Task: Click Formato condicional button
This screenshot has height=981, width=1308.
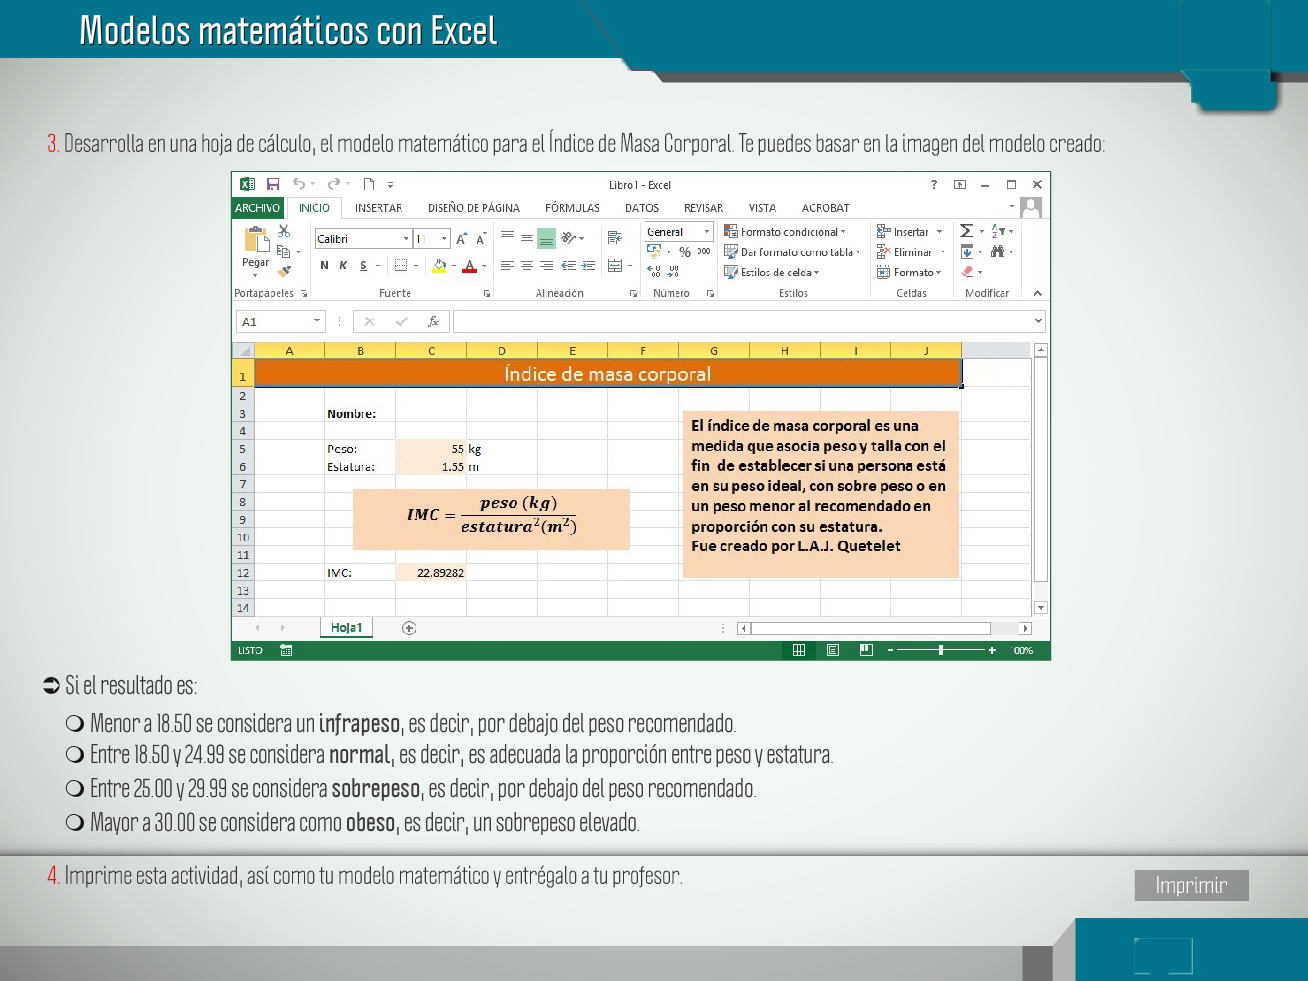Action: coord(786,232)
